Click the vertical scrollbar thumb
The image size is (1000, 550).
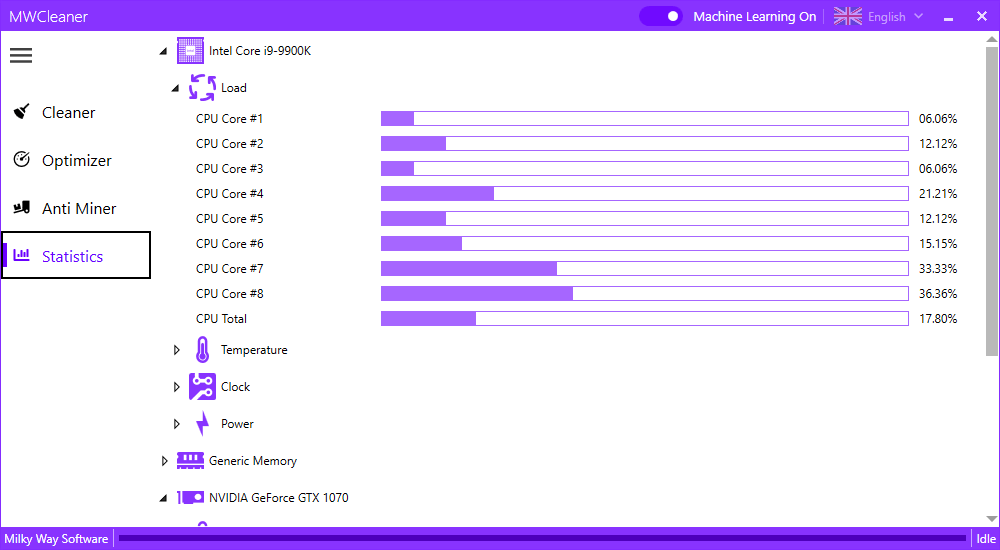coord(992,200)
